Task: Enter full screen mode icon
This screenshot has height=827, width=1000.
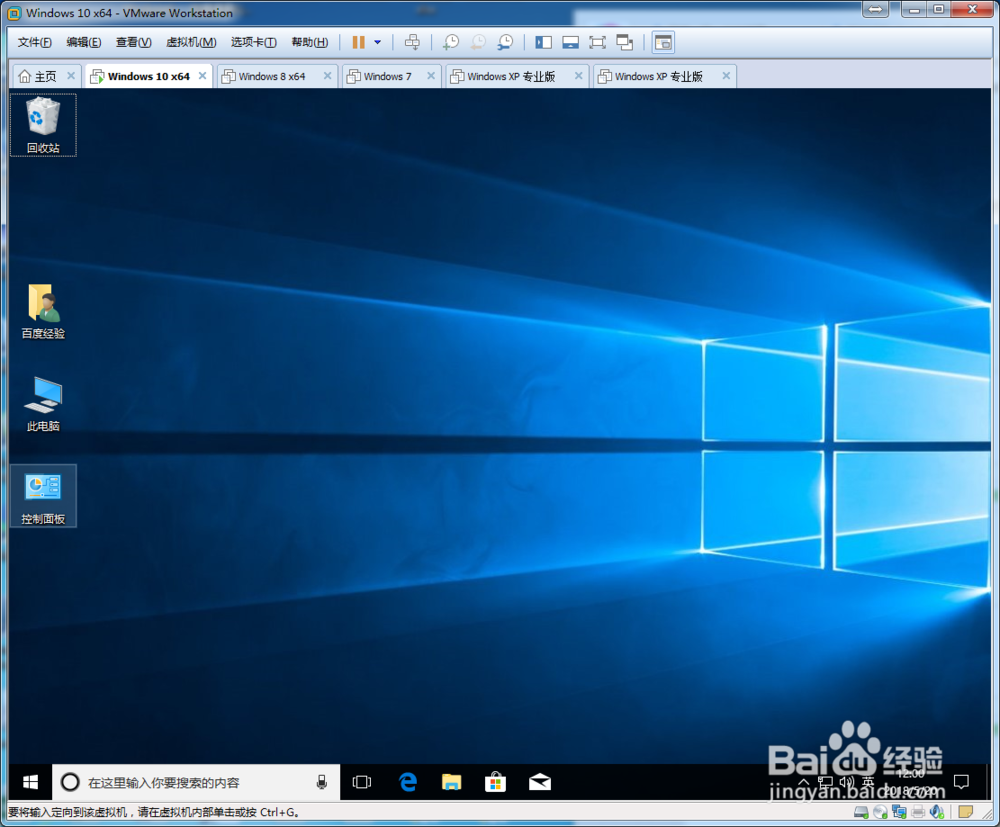Action: 598,42
